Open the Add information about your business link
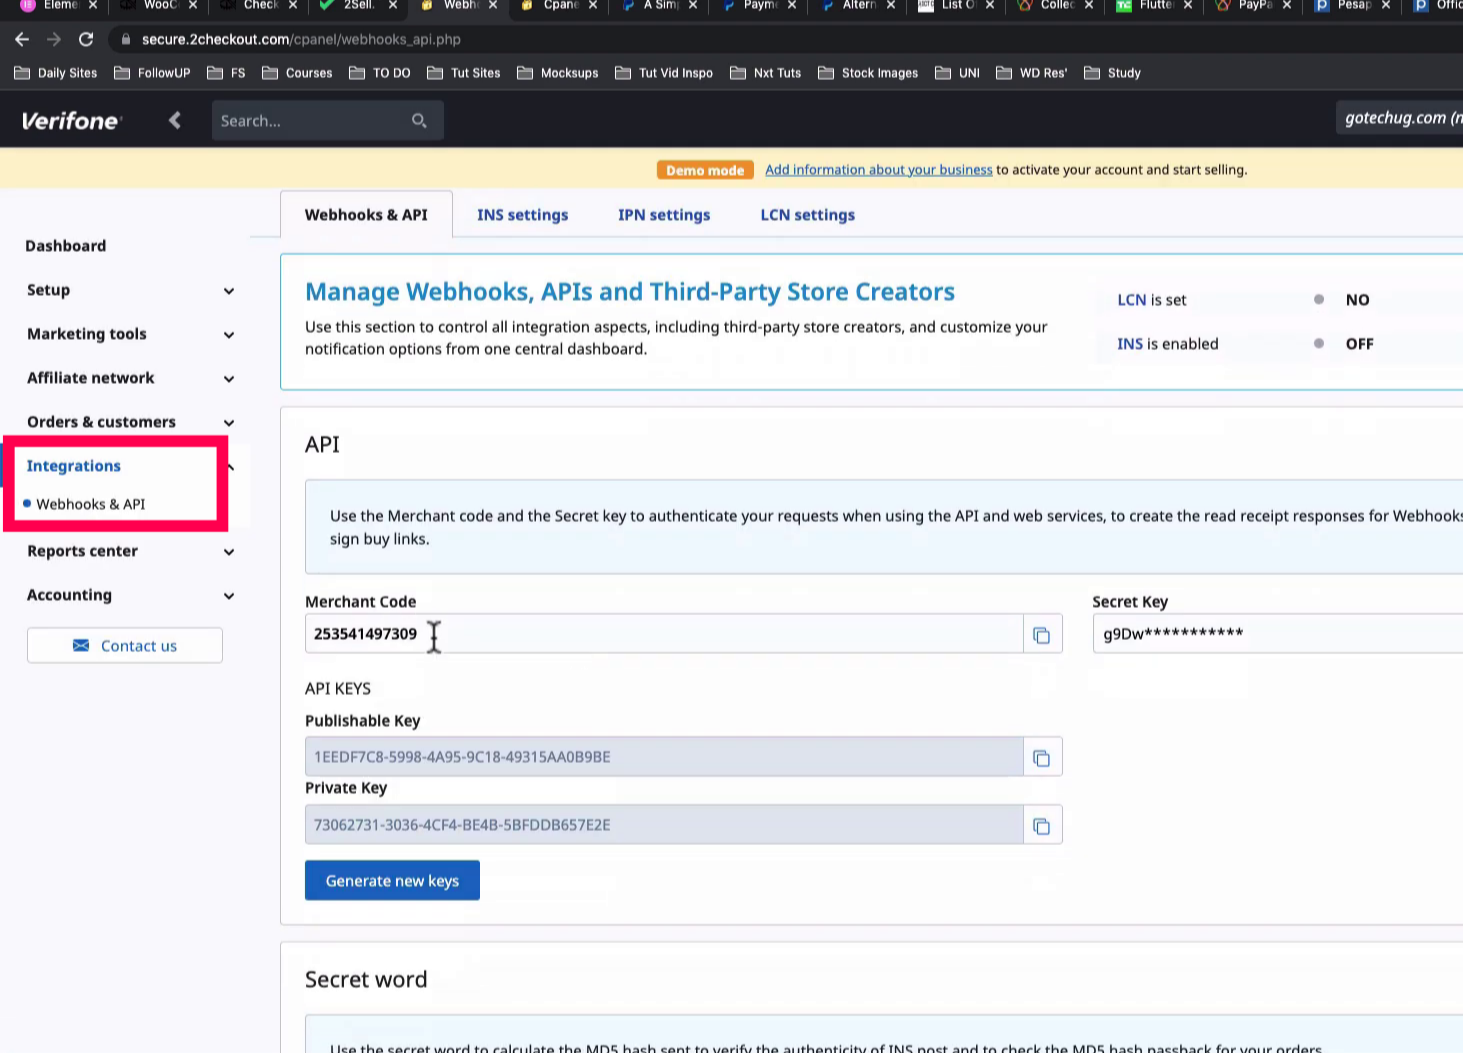This screenshot has width=1463, height=1053. [x=879, y=170]
